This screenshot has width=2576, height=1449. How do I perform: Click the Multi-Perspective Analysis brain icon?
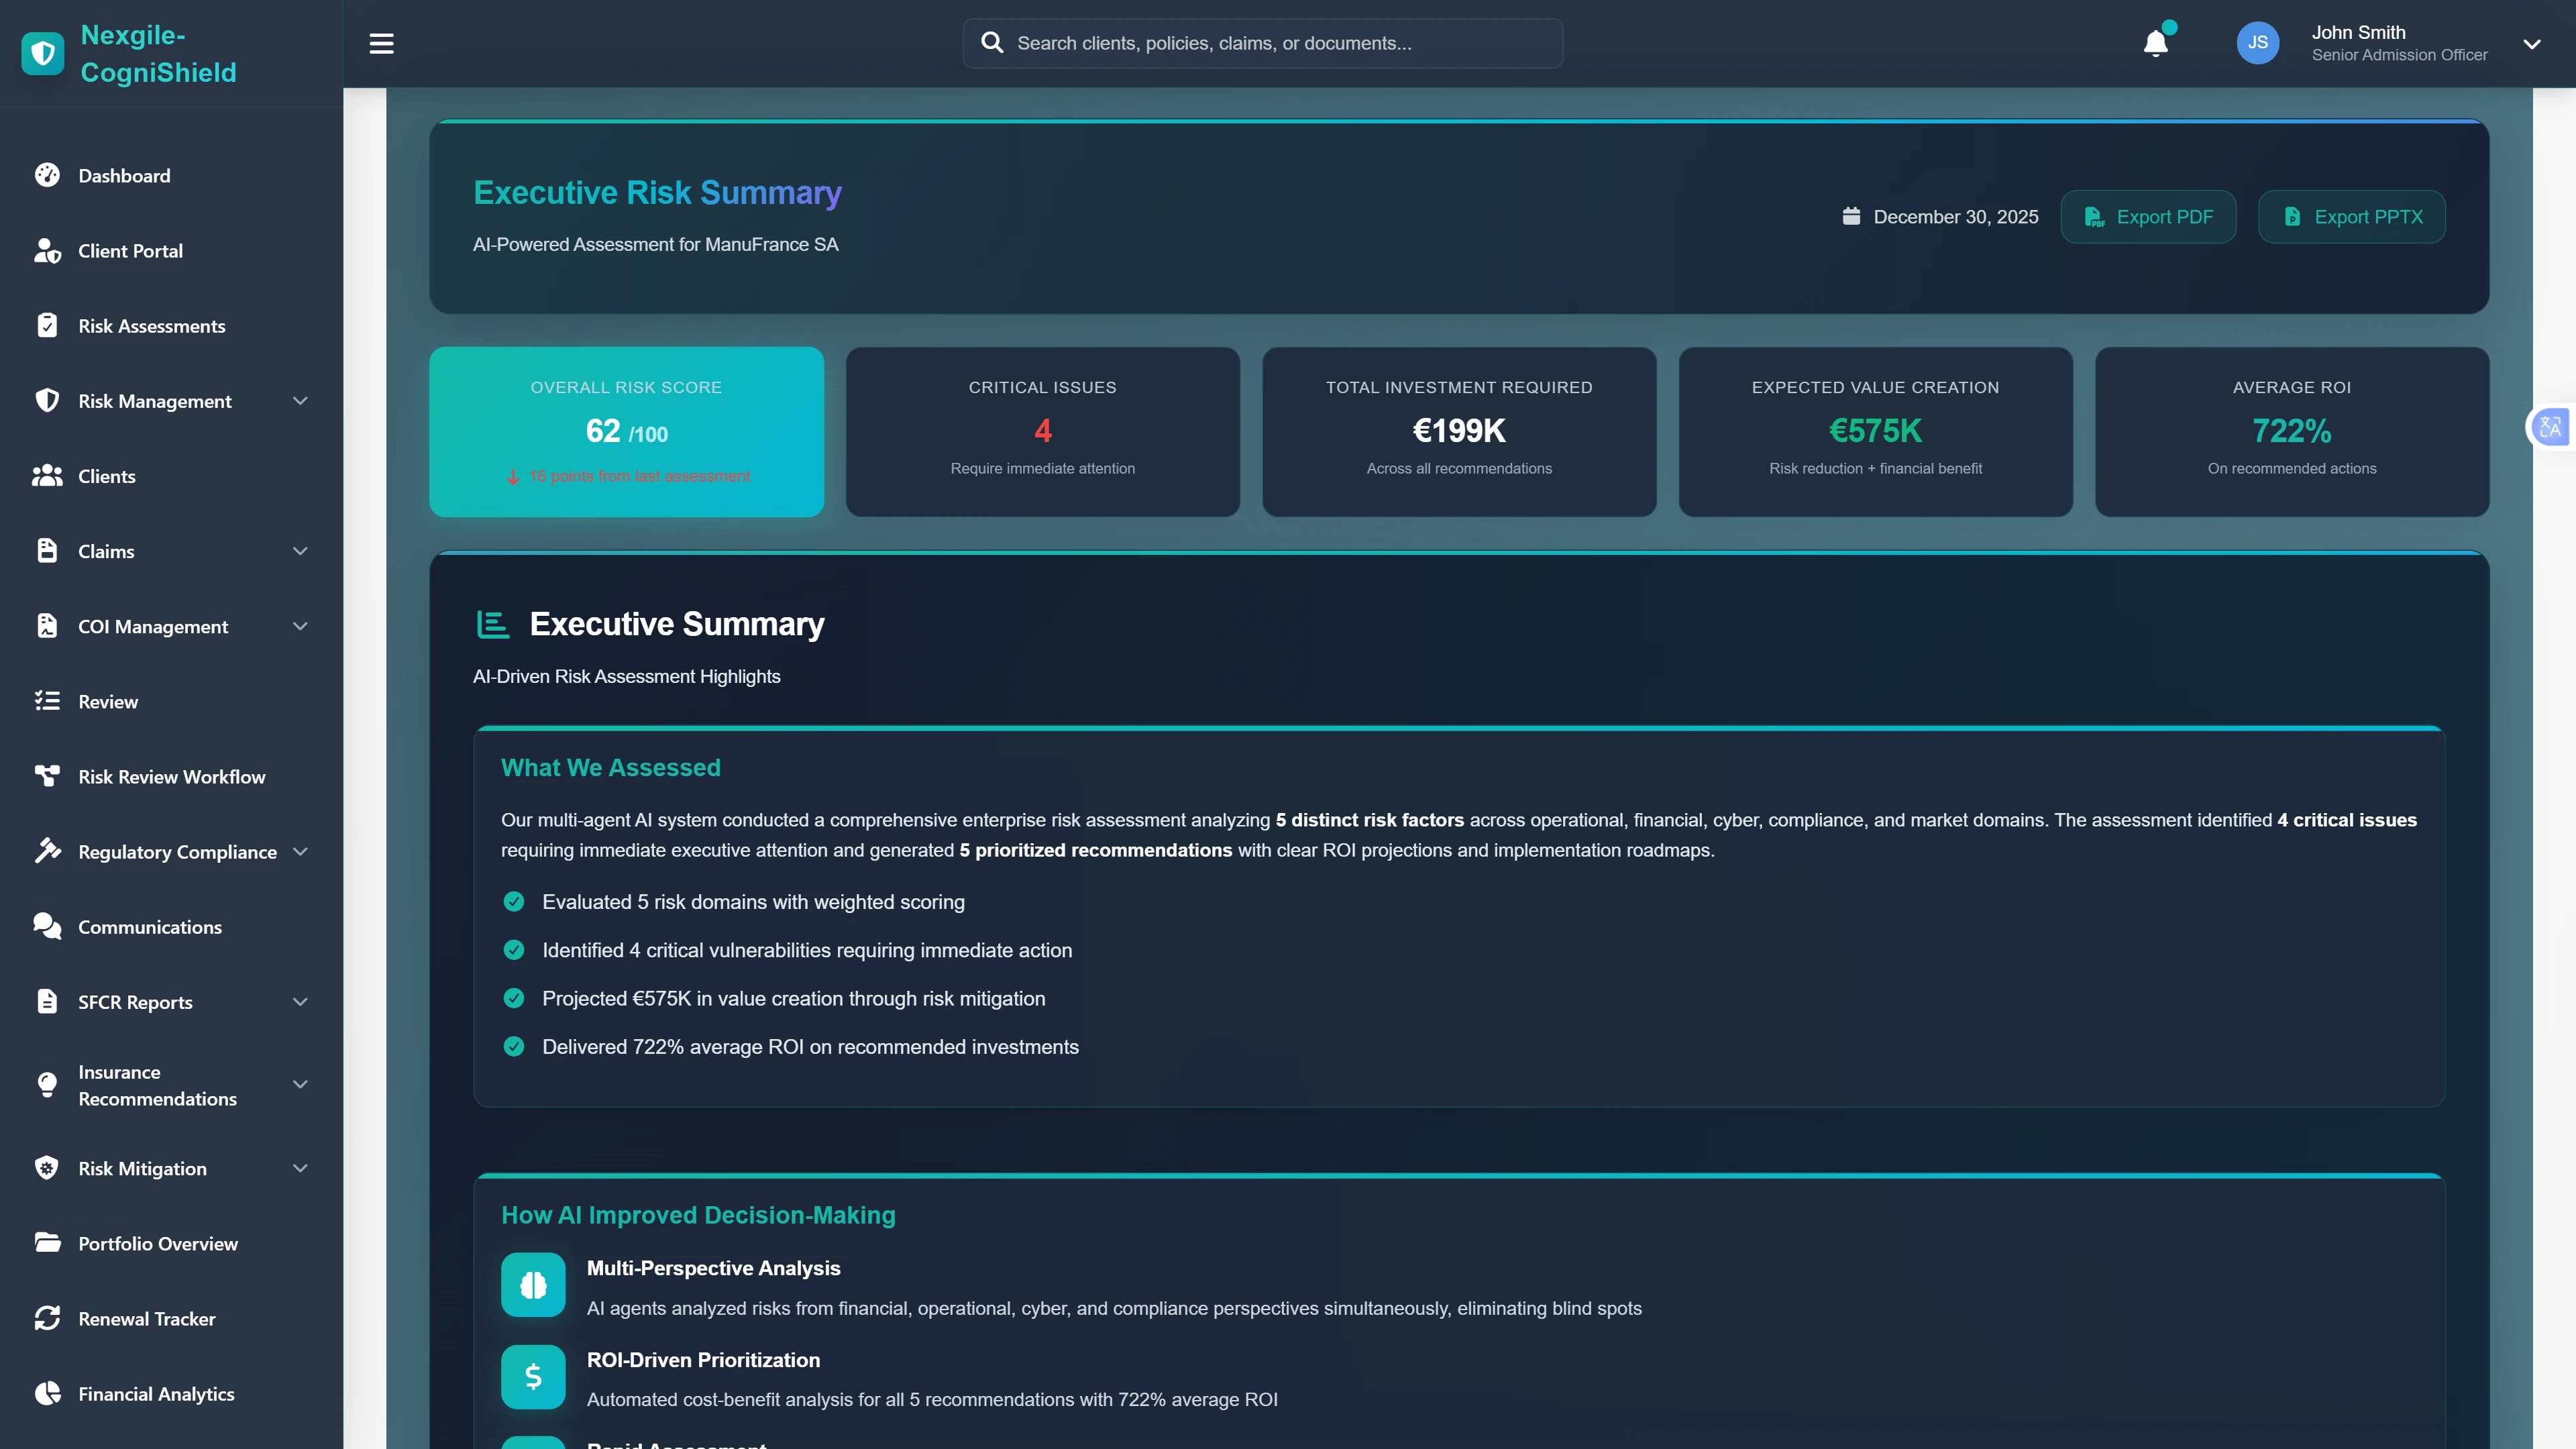tap(533, 1285)
